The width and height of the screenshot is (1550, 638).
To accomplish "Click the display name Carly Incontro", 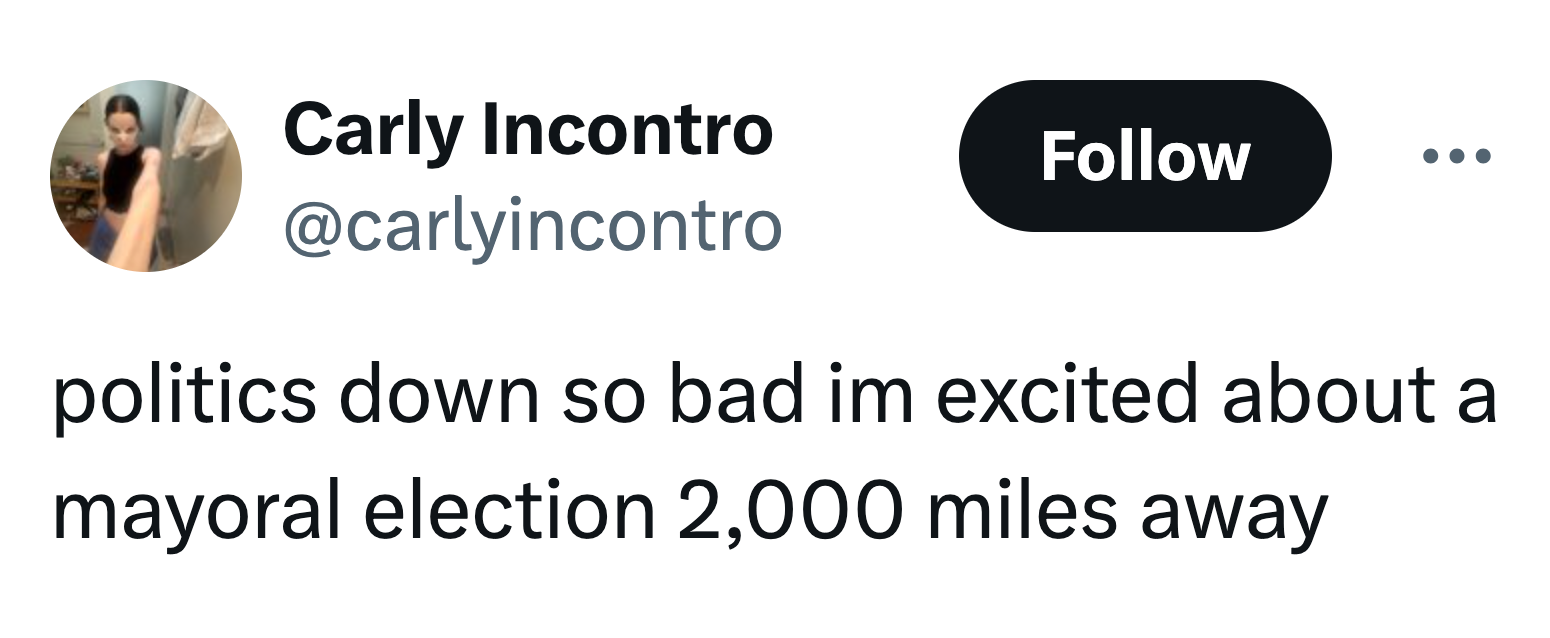I will point(528,130).
